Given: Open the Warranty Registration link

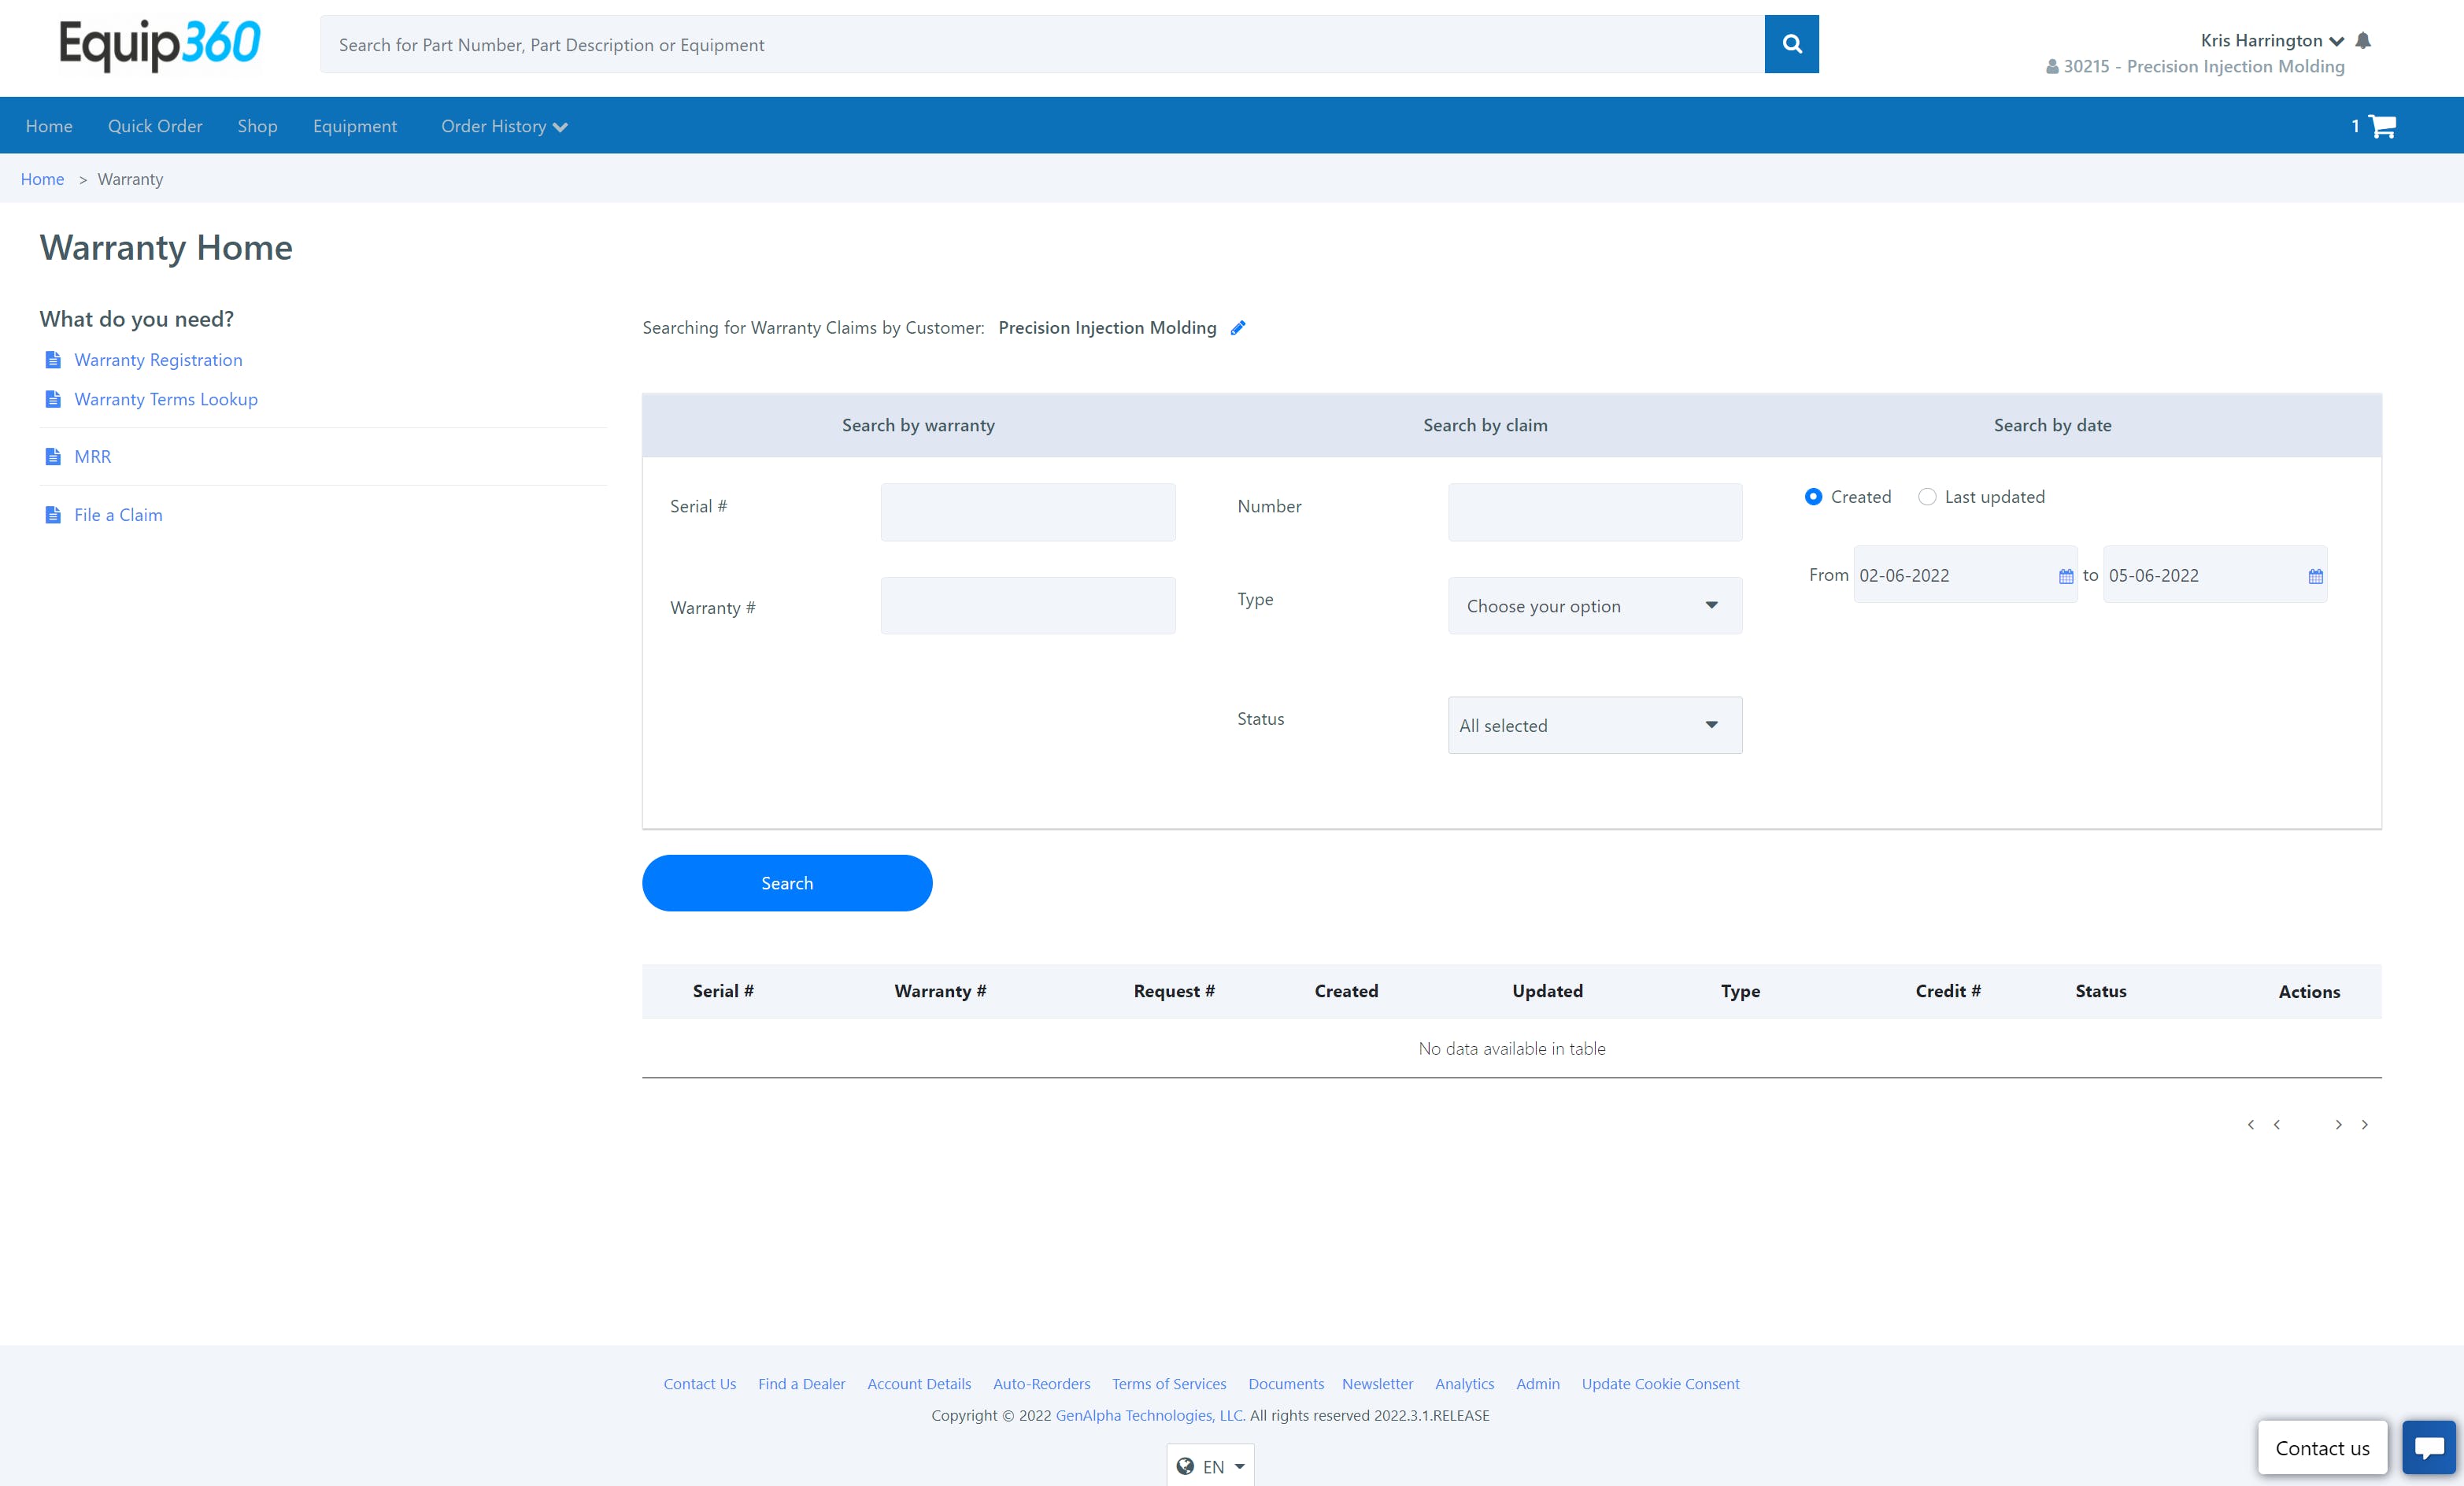Looking at the screenshot, I should click(158, 360).
